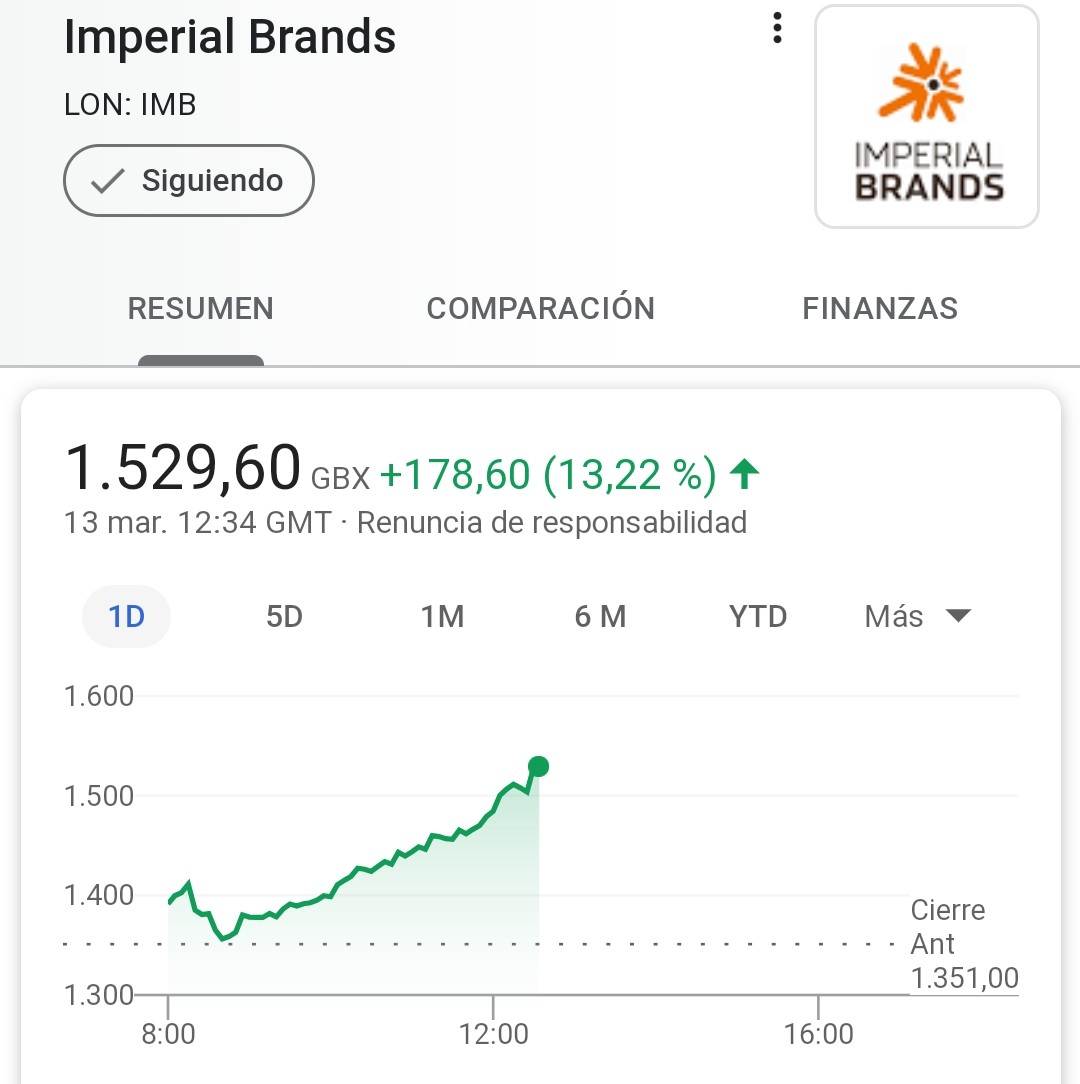Select the 1D chart range
Image resolution: width=1080 pixels, height=1084 pixels.
coord(127,617)
